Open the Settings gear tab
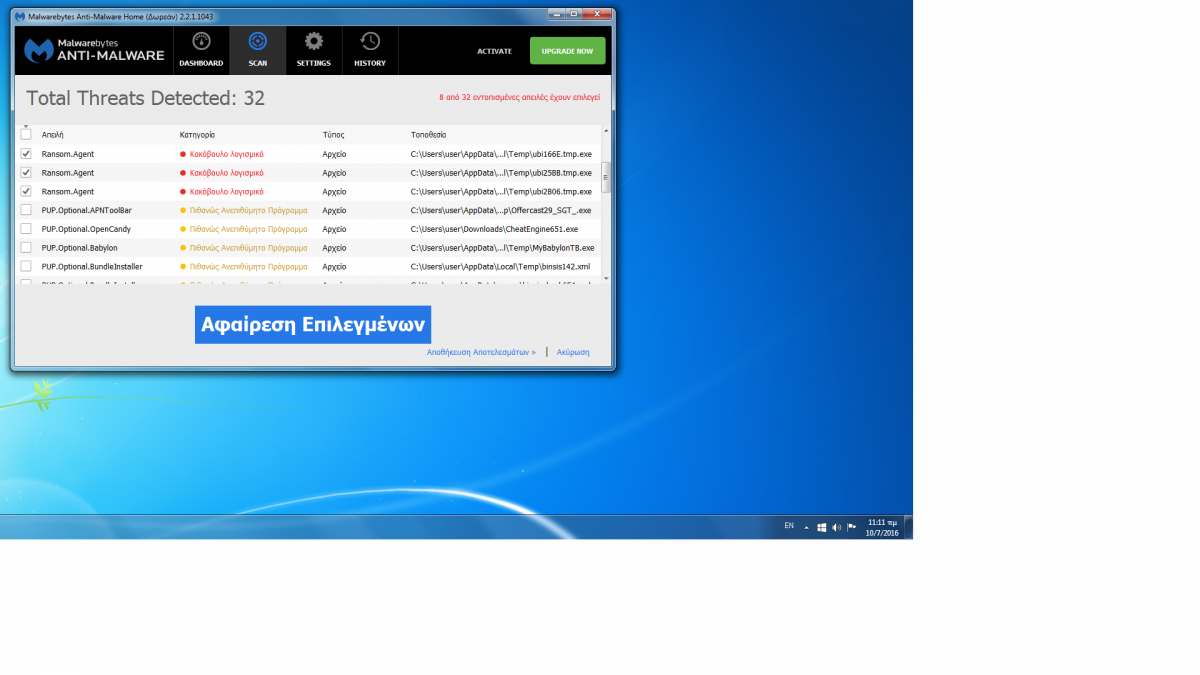 (x=313, y=50)
